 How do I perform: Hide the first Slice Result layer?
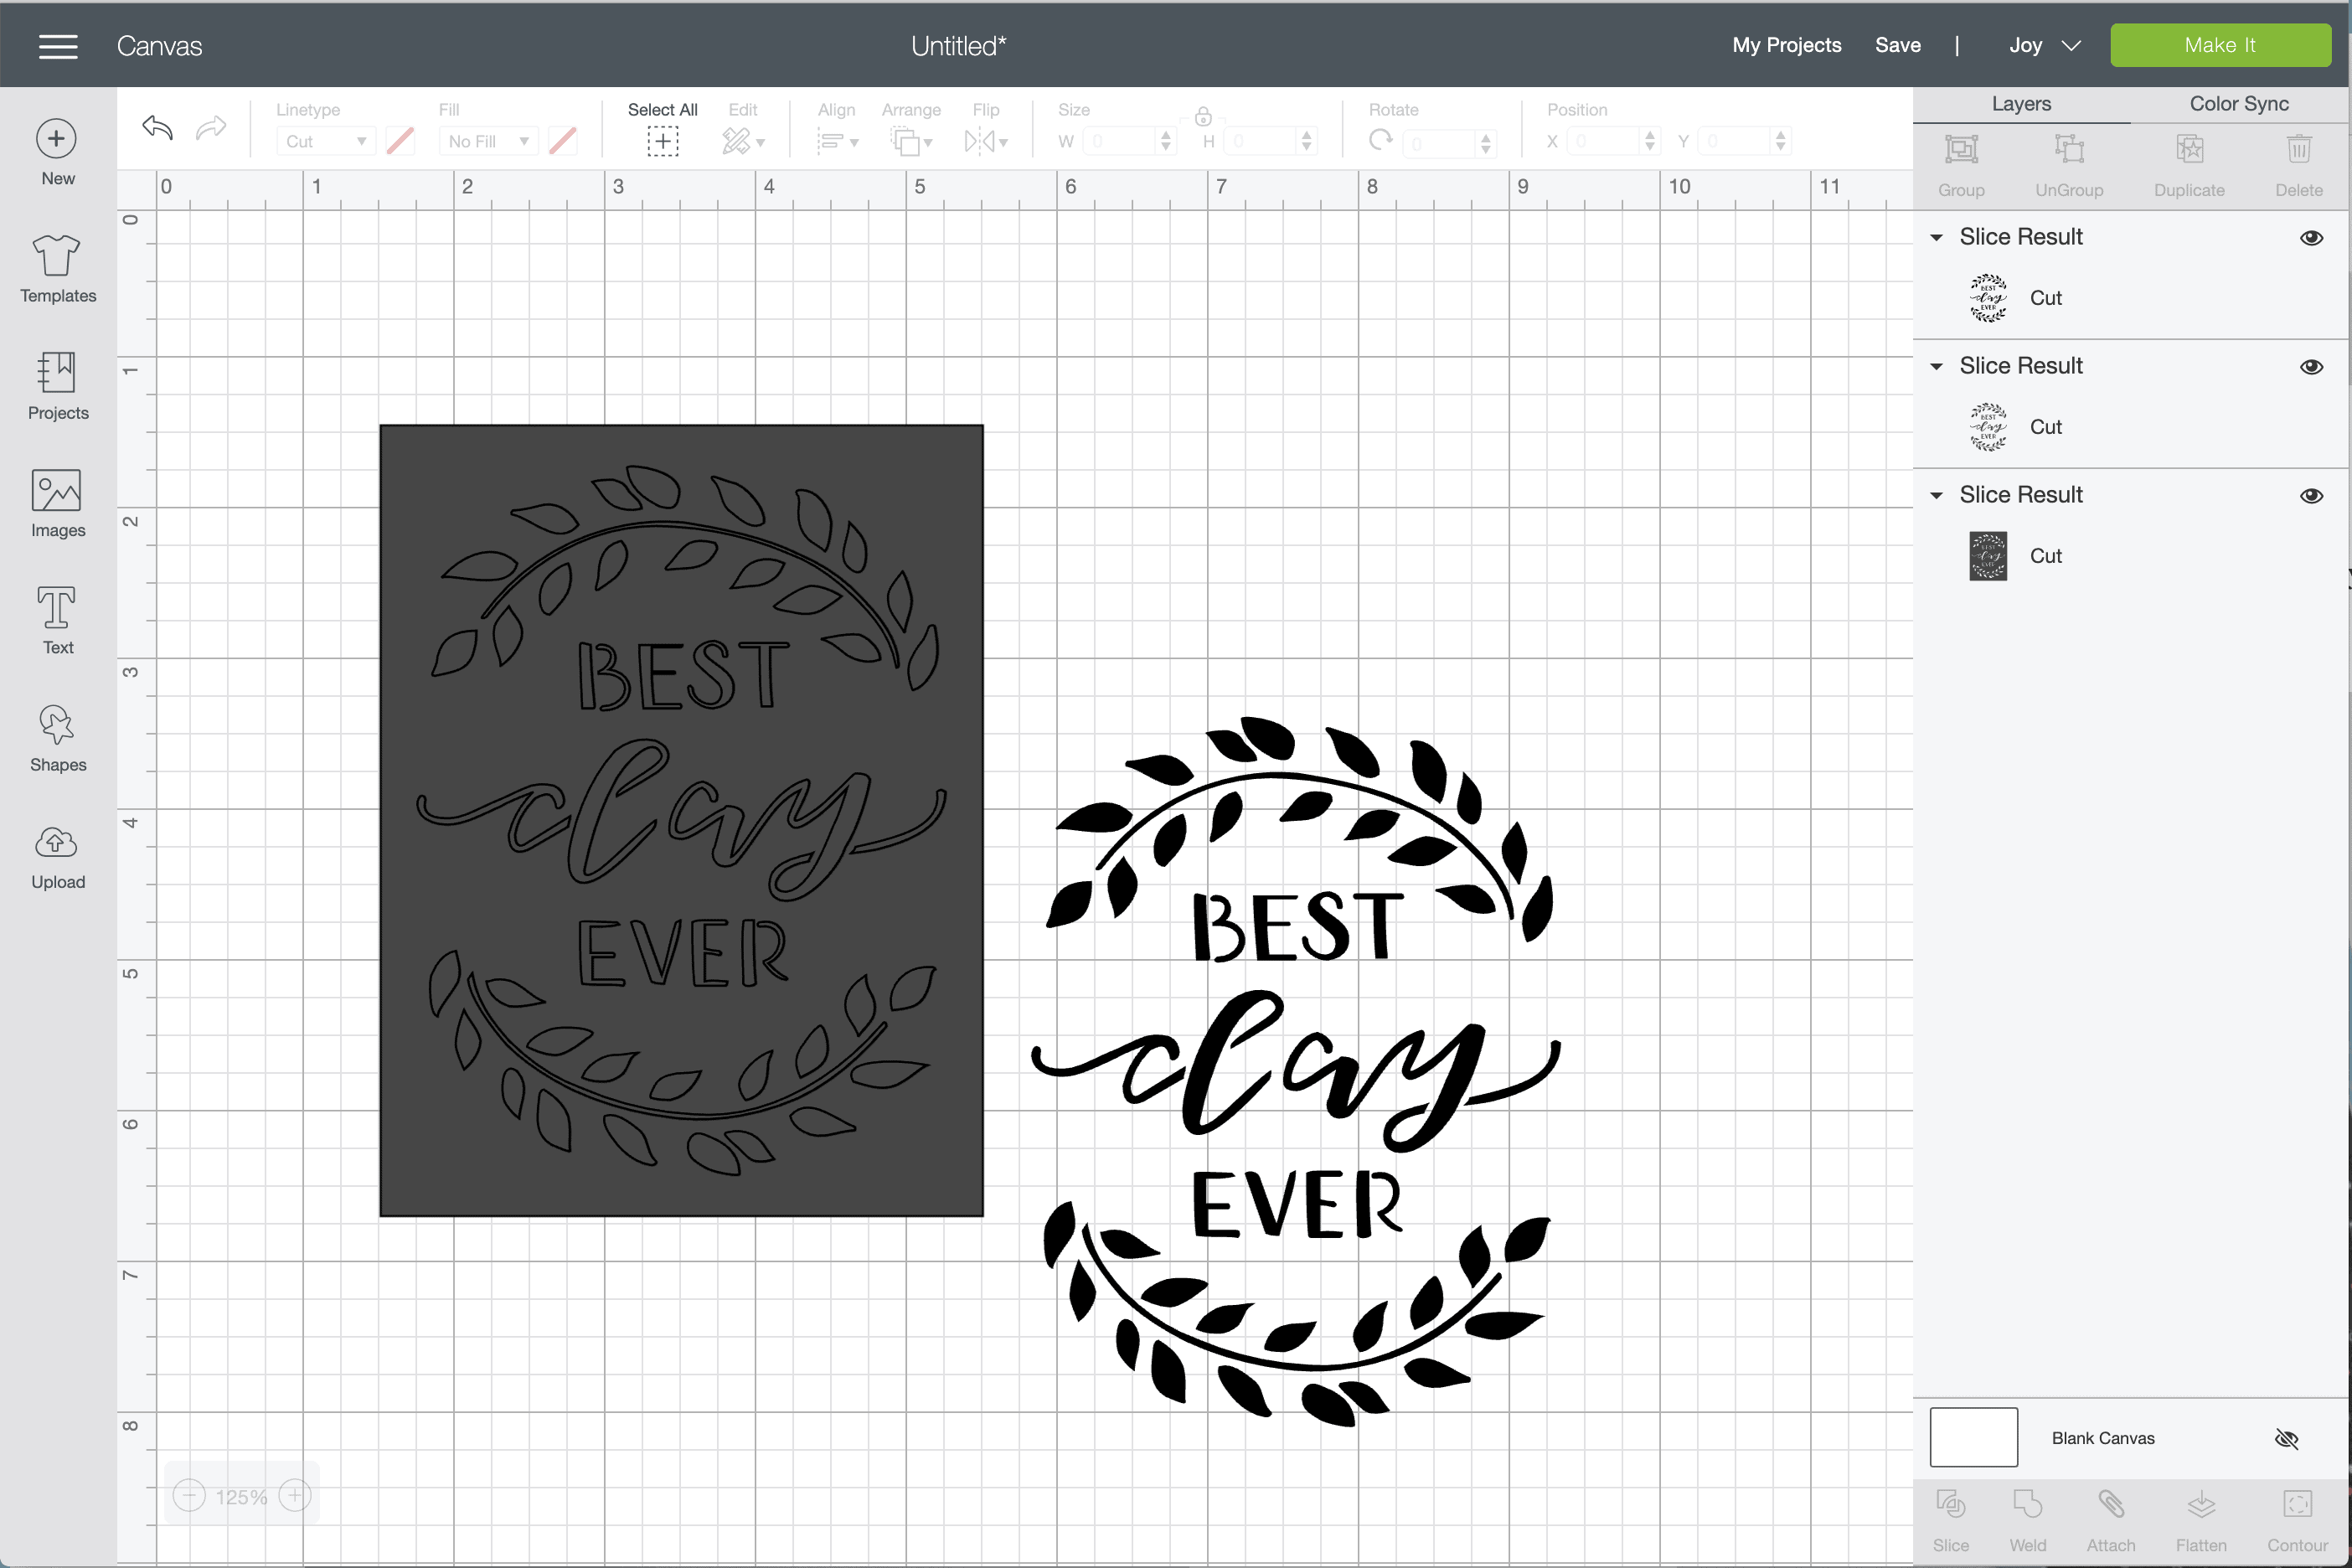coord(2311,238)
